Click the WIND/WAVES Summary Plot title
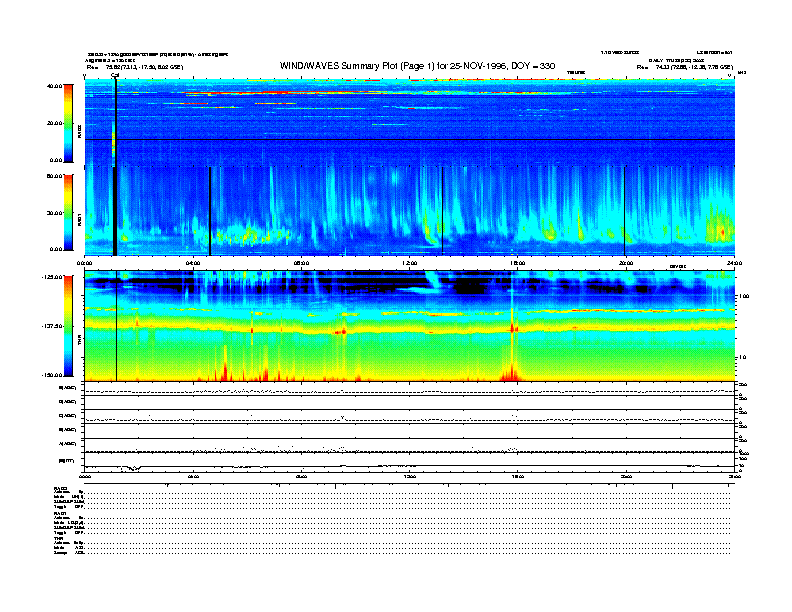792x612 pixels. click(x=417, y=66)
